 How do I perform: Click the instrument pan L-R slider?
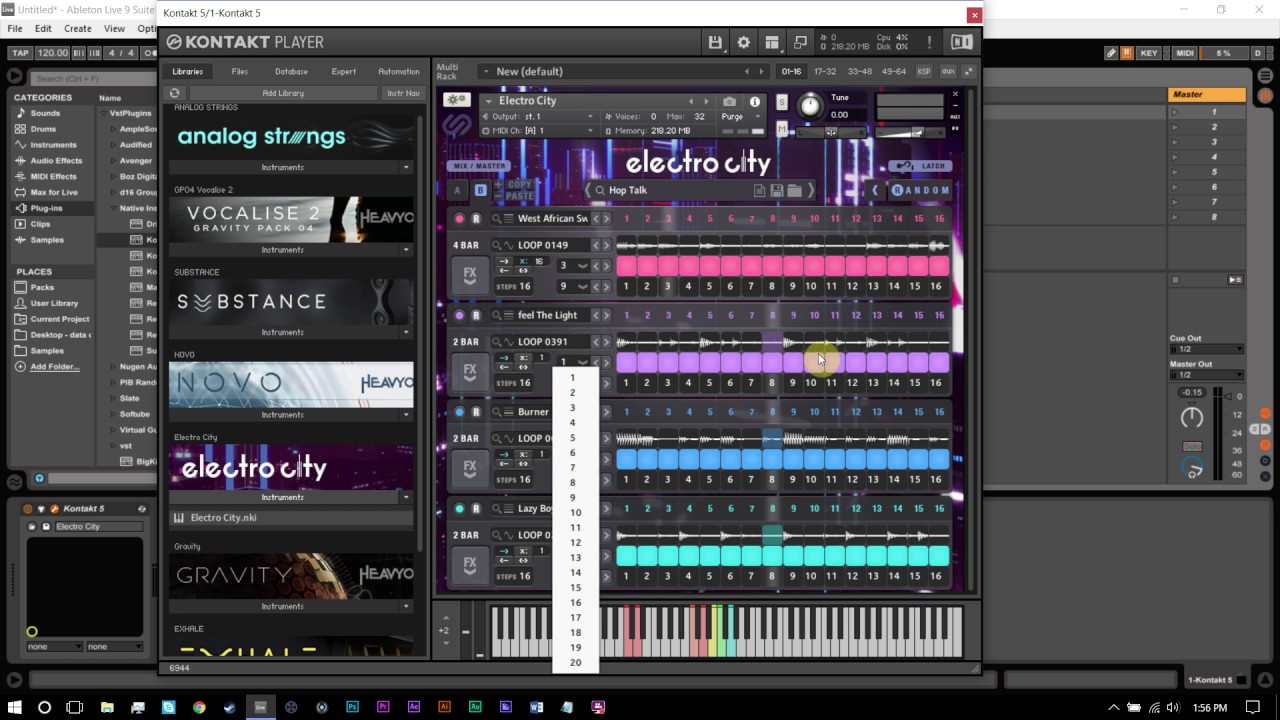830,132
